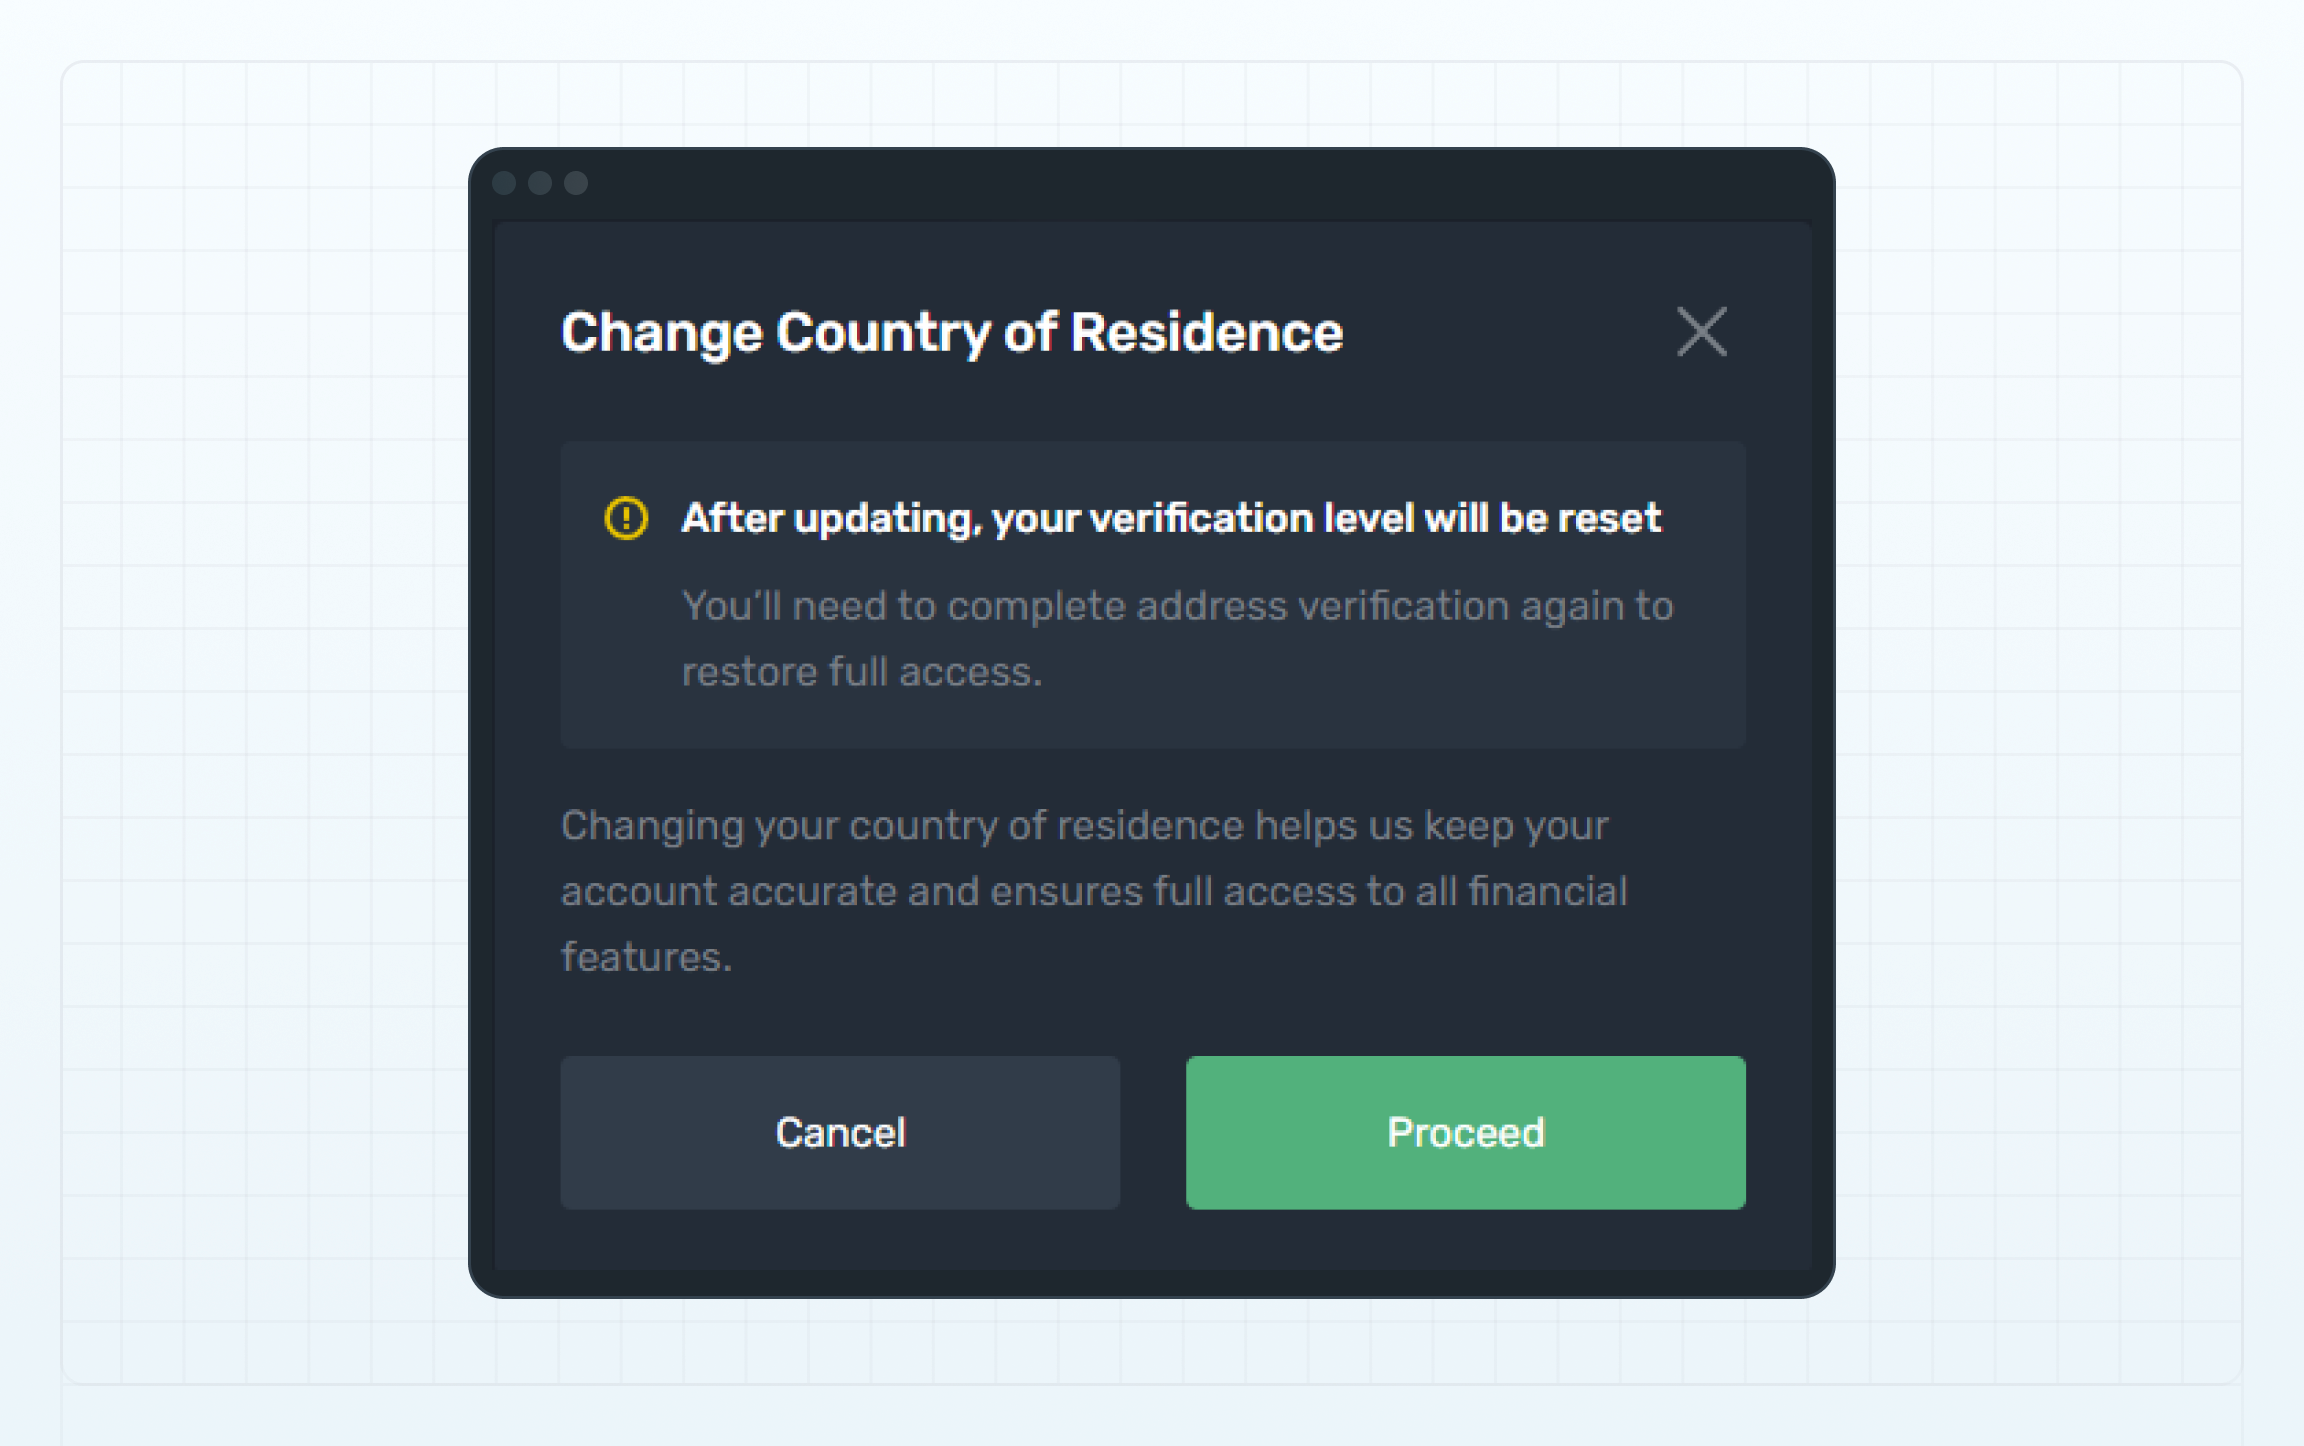Click the green traffic light dot
The image size is (2304, 1446).
coord(574,182)
